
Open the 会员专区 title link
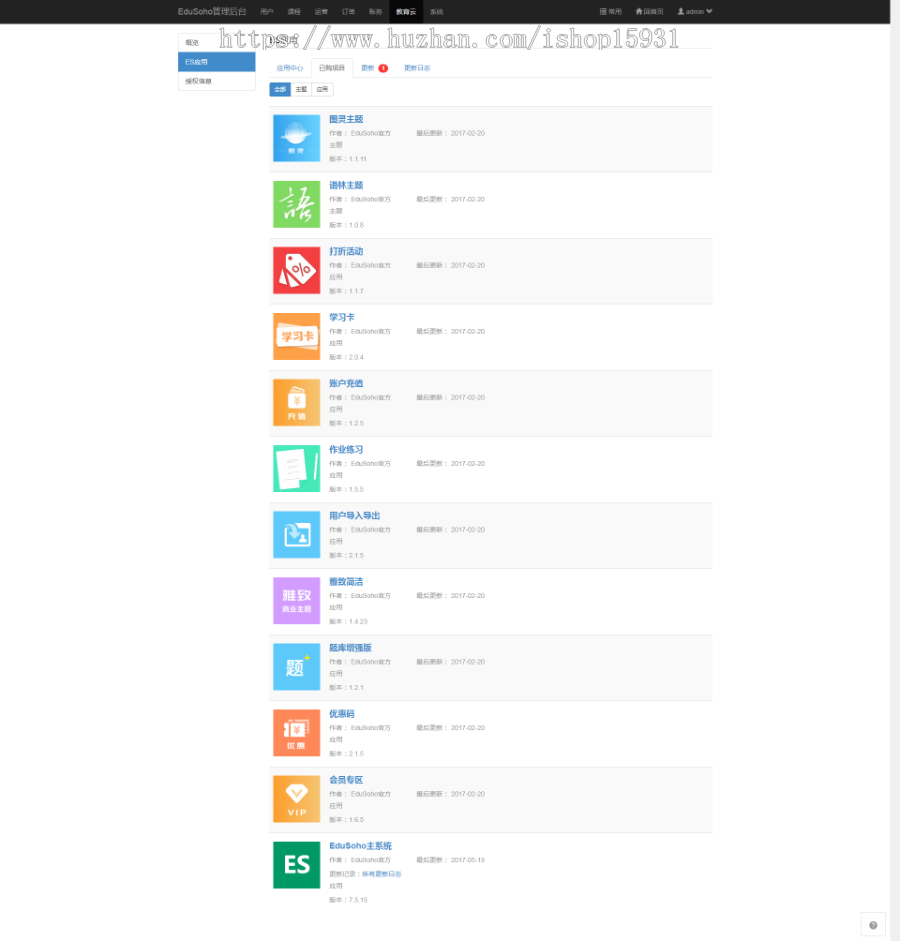pos(346,779)
